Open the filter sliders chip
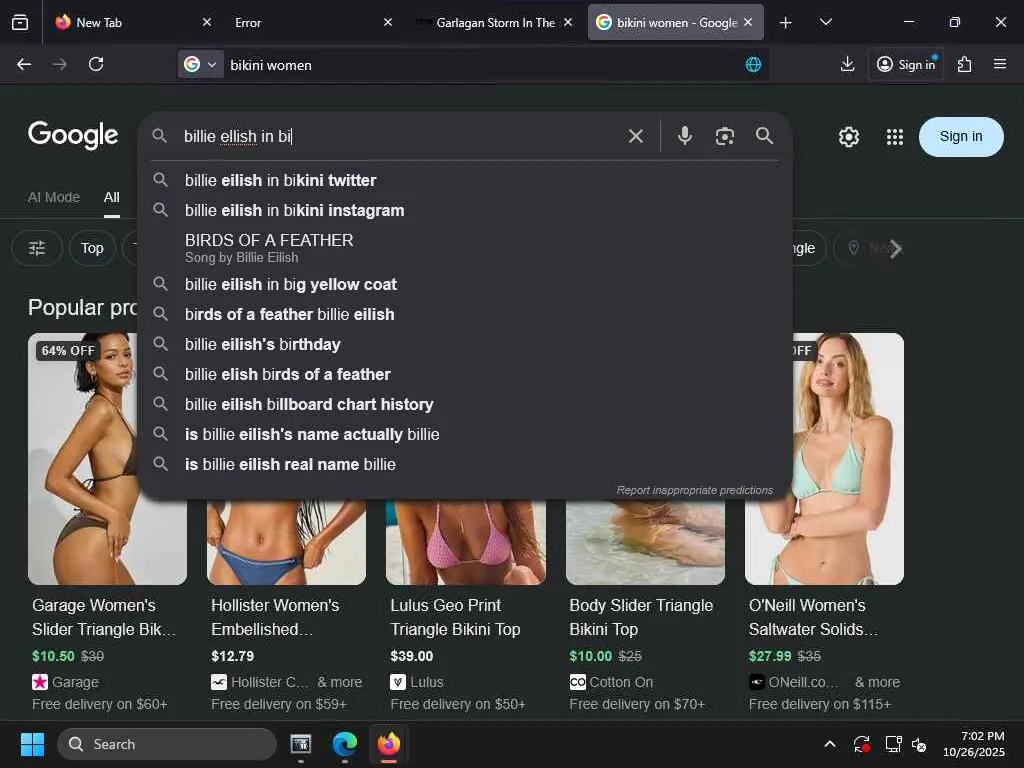Image resolution: width=1024 pixels, height=768 pixels. pyautogui.click(x=37, y=248)
